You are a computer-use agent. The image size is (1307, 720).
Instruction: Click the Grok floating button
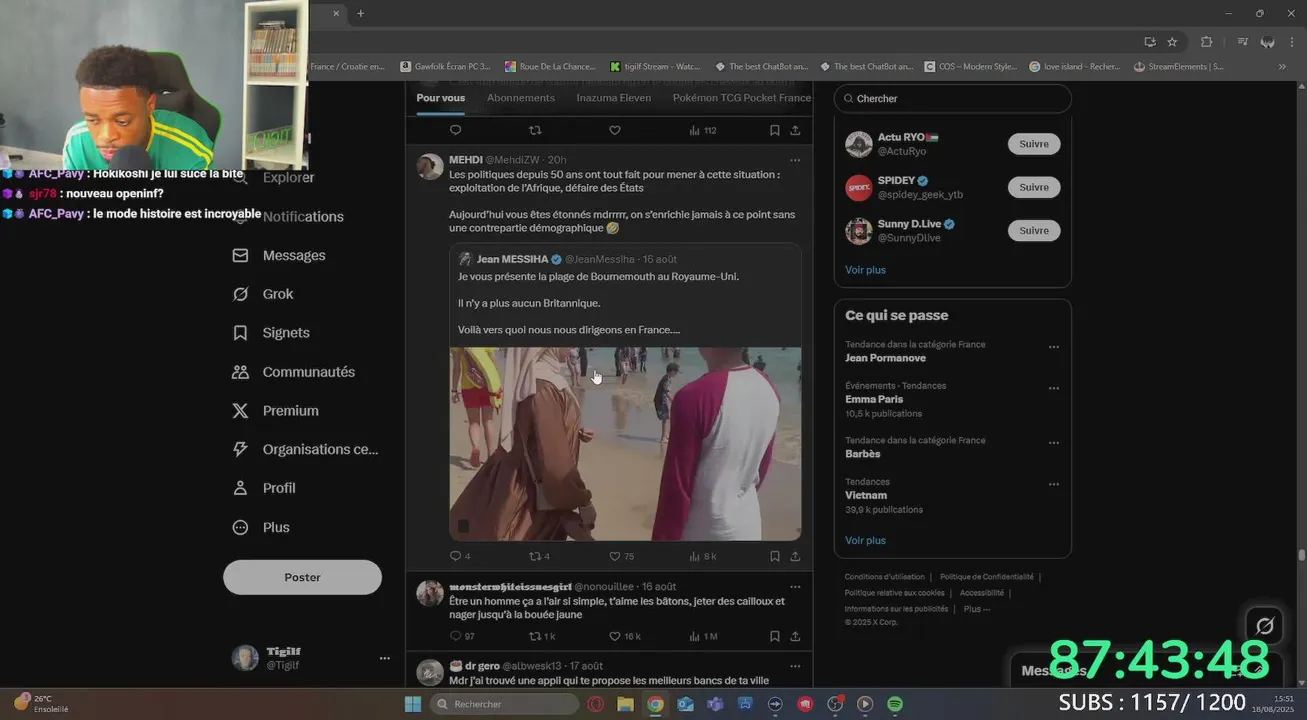1265,626
